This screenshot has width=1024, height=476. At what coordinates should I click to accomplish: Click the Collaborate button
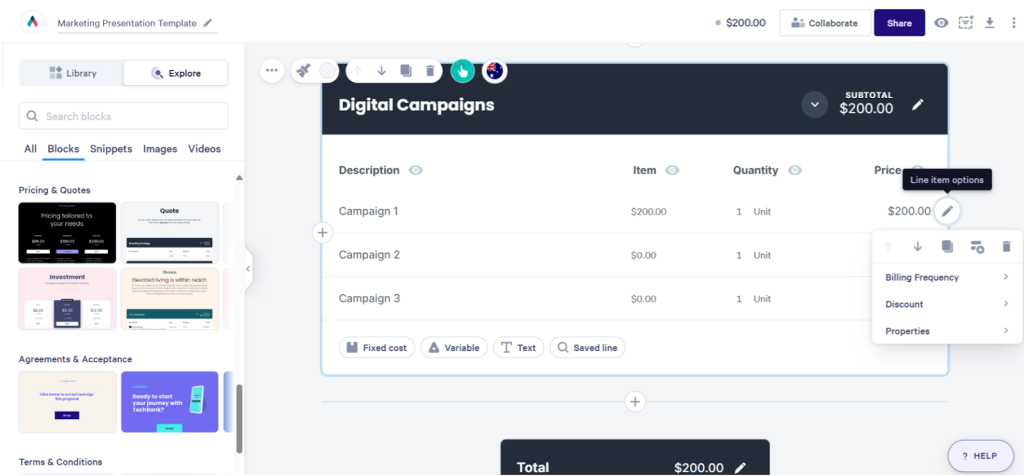[825, 23]
